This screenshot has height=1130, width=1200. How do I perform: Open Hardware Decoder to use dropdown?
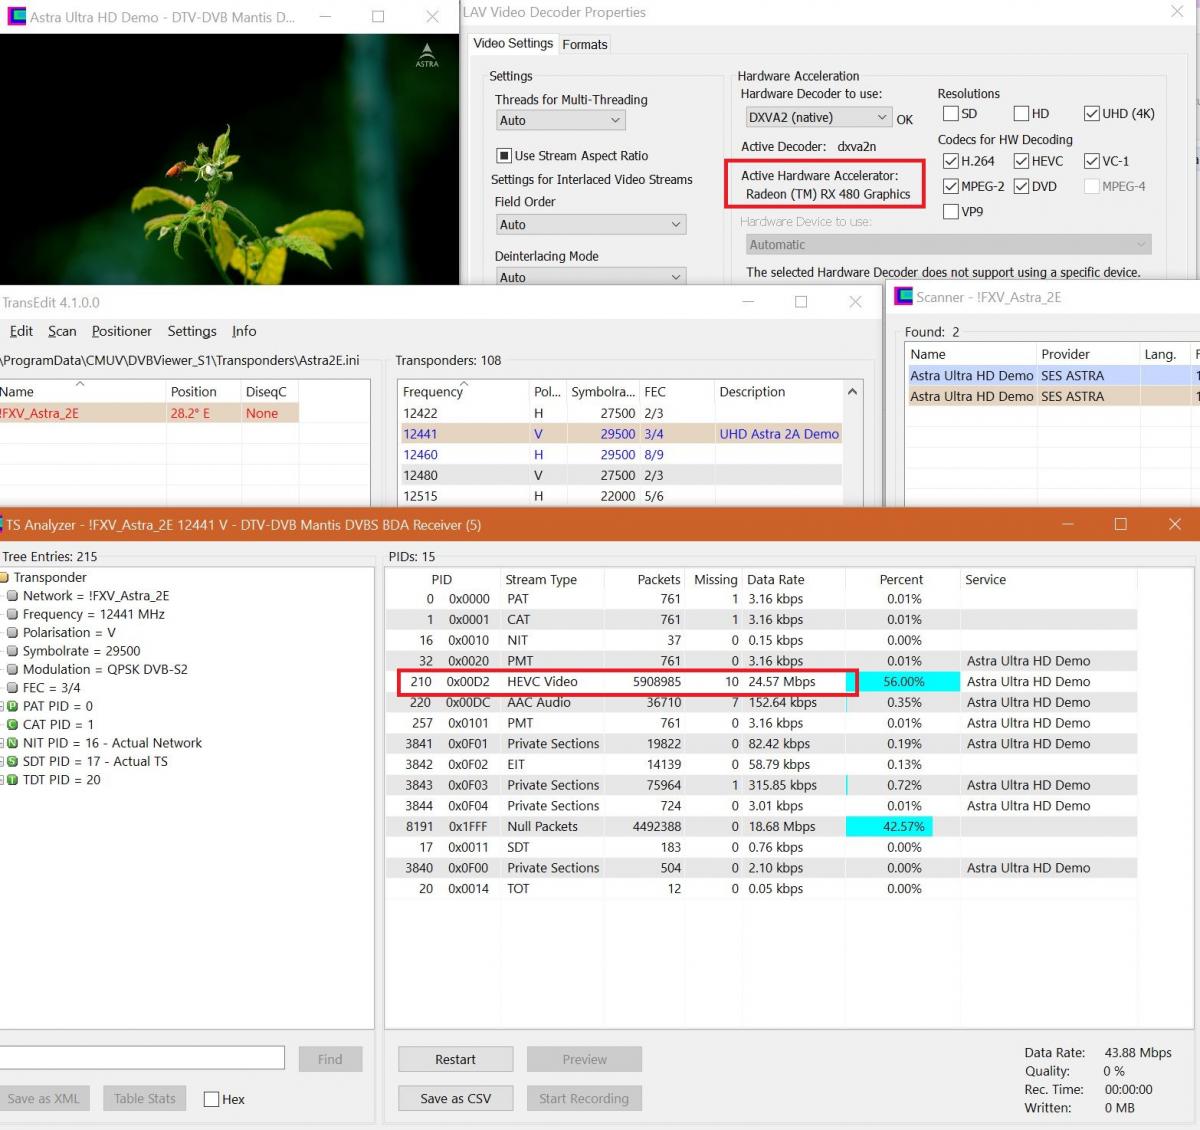point(817,117)
